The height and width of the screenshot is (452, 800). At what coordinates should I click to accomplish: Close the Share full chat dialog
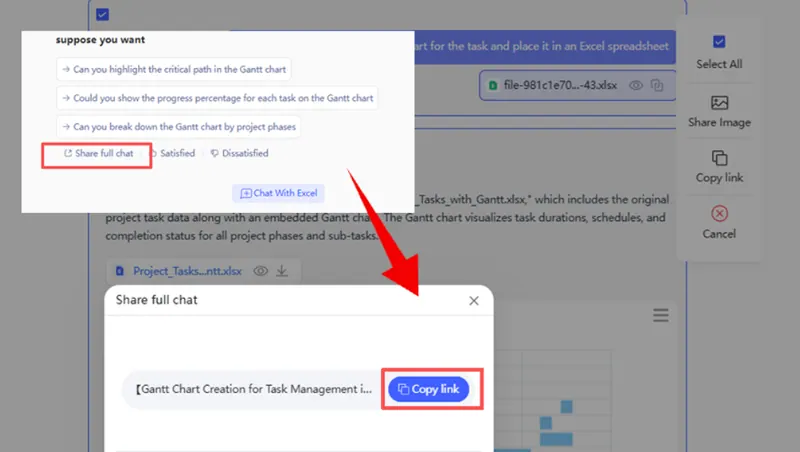(474, 300)
